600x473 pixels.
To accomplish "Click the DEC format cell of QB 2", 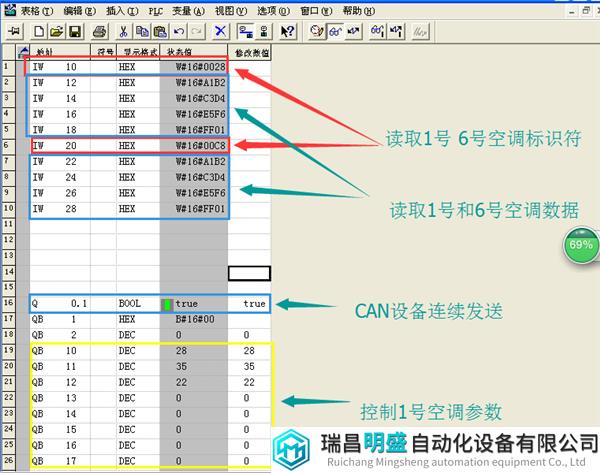I will [x=138, y=335].
